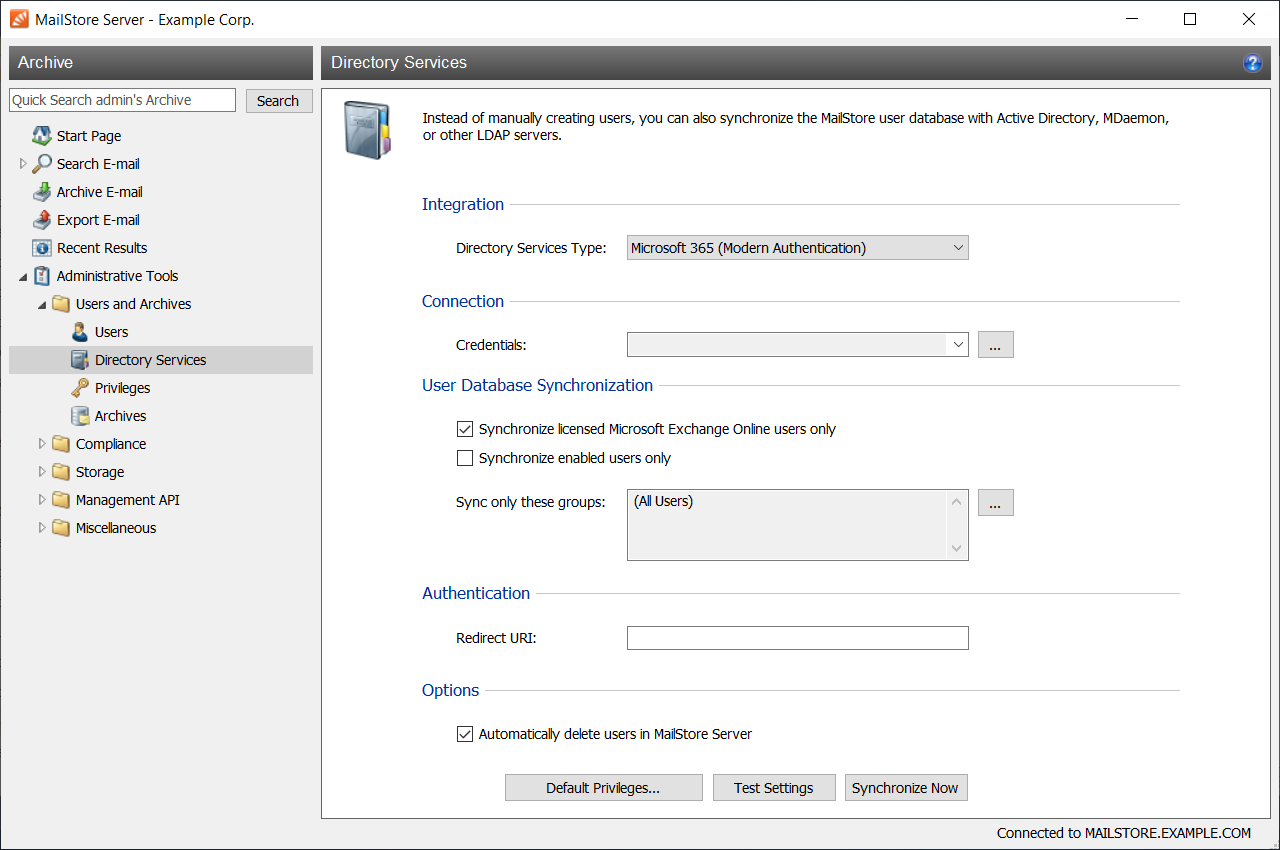The width and height of the screenshot is (1280, 850).
Task: Click the Users person icon
Action: 80,332
